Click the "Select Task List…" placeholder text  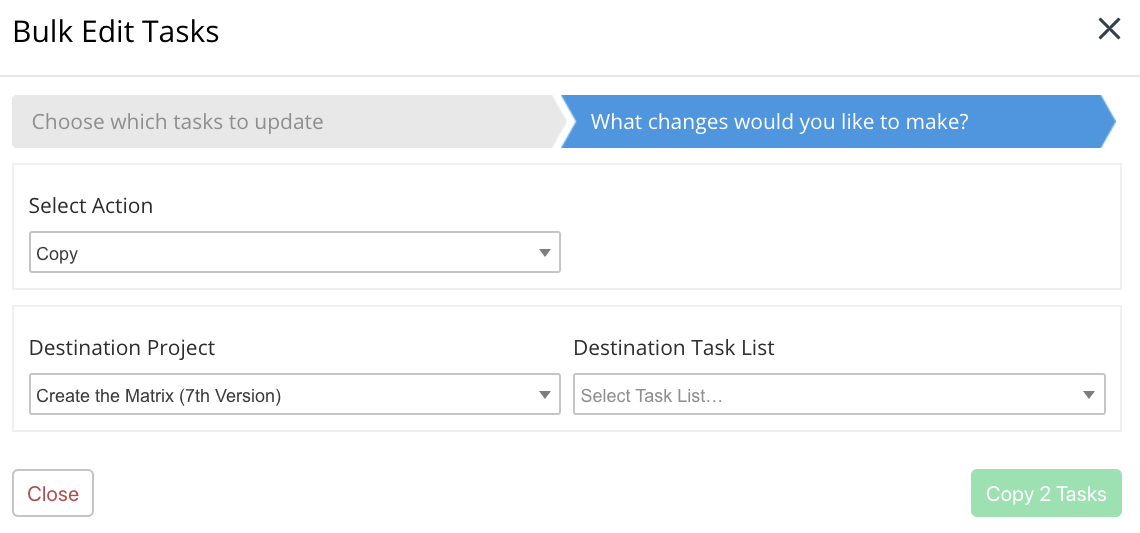tap(651, 396)
